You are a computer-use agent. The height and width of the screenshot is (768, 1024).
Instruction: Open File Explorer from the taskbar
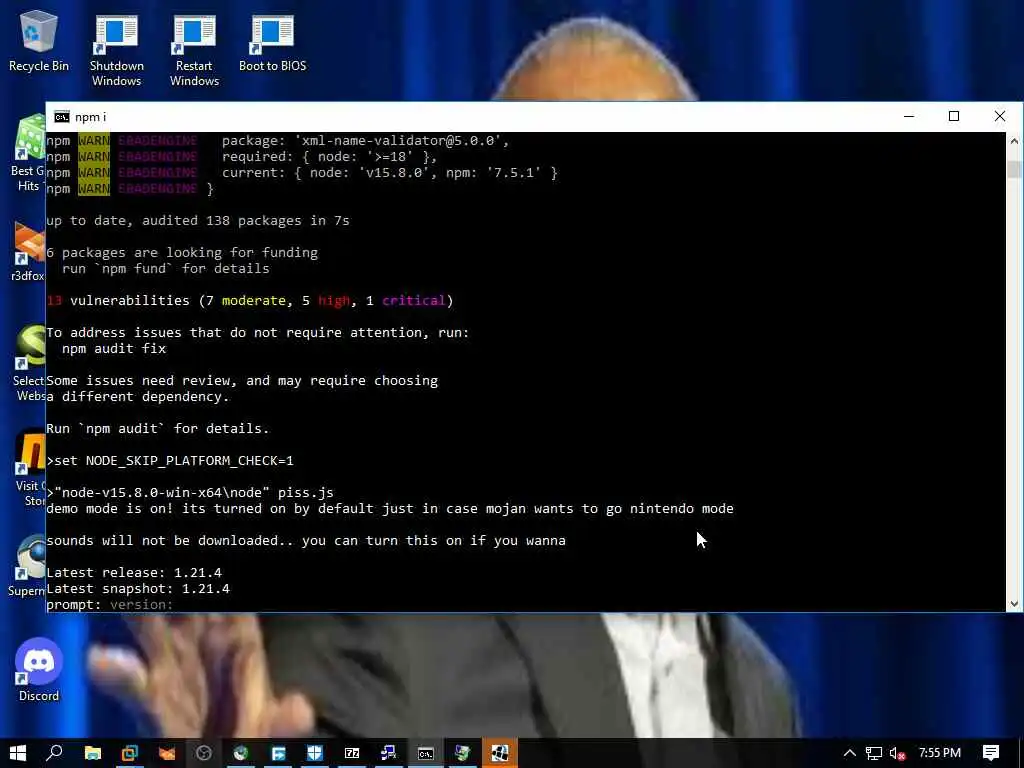[x=93, y=753]
